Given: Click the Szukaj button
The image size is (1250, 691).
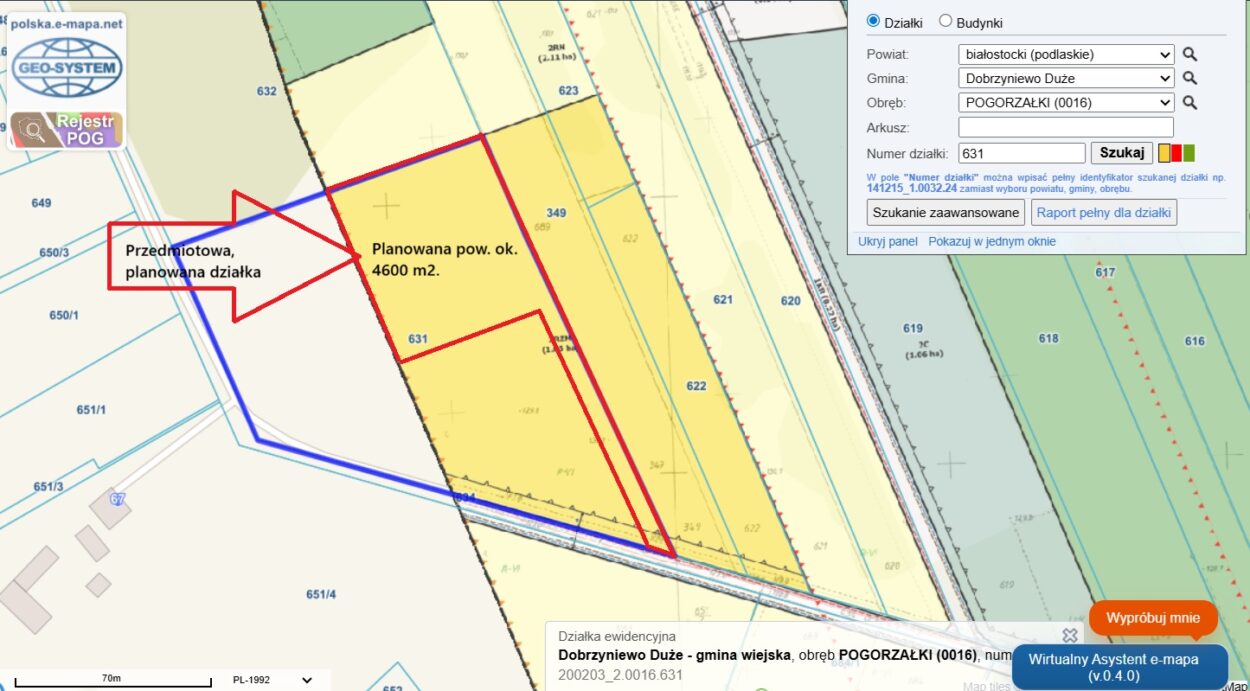Looking at the screenshot, I should click(1122, 153).
